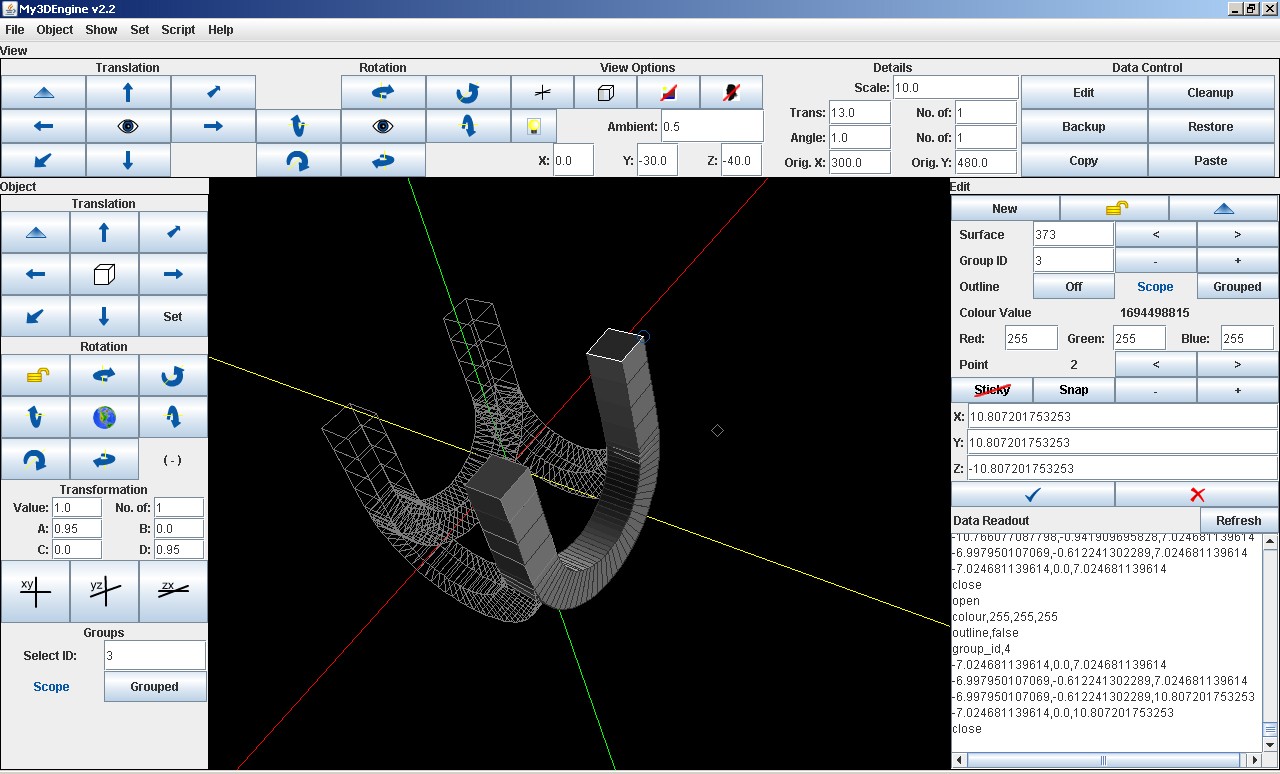
Task: Select the yz plane icon
Action: coord(104,591)
